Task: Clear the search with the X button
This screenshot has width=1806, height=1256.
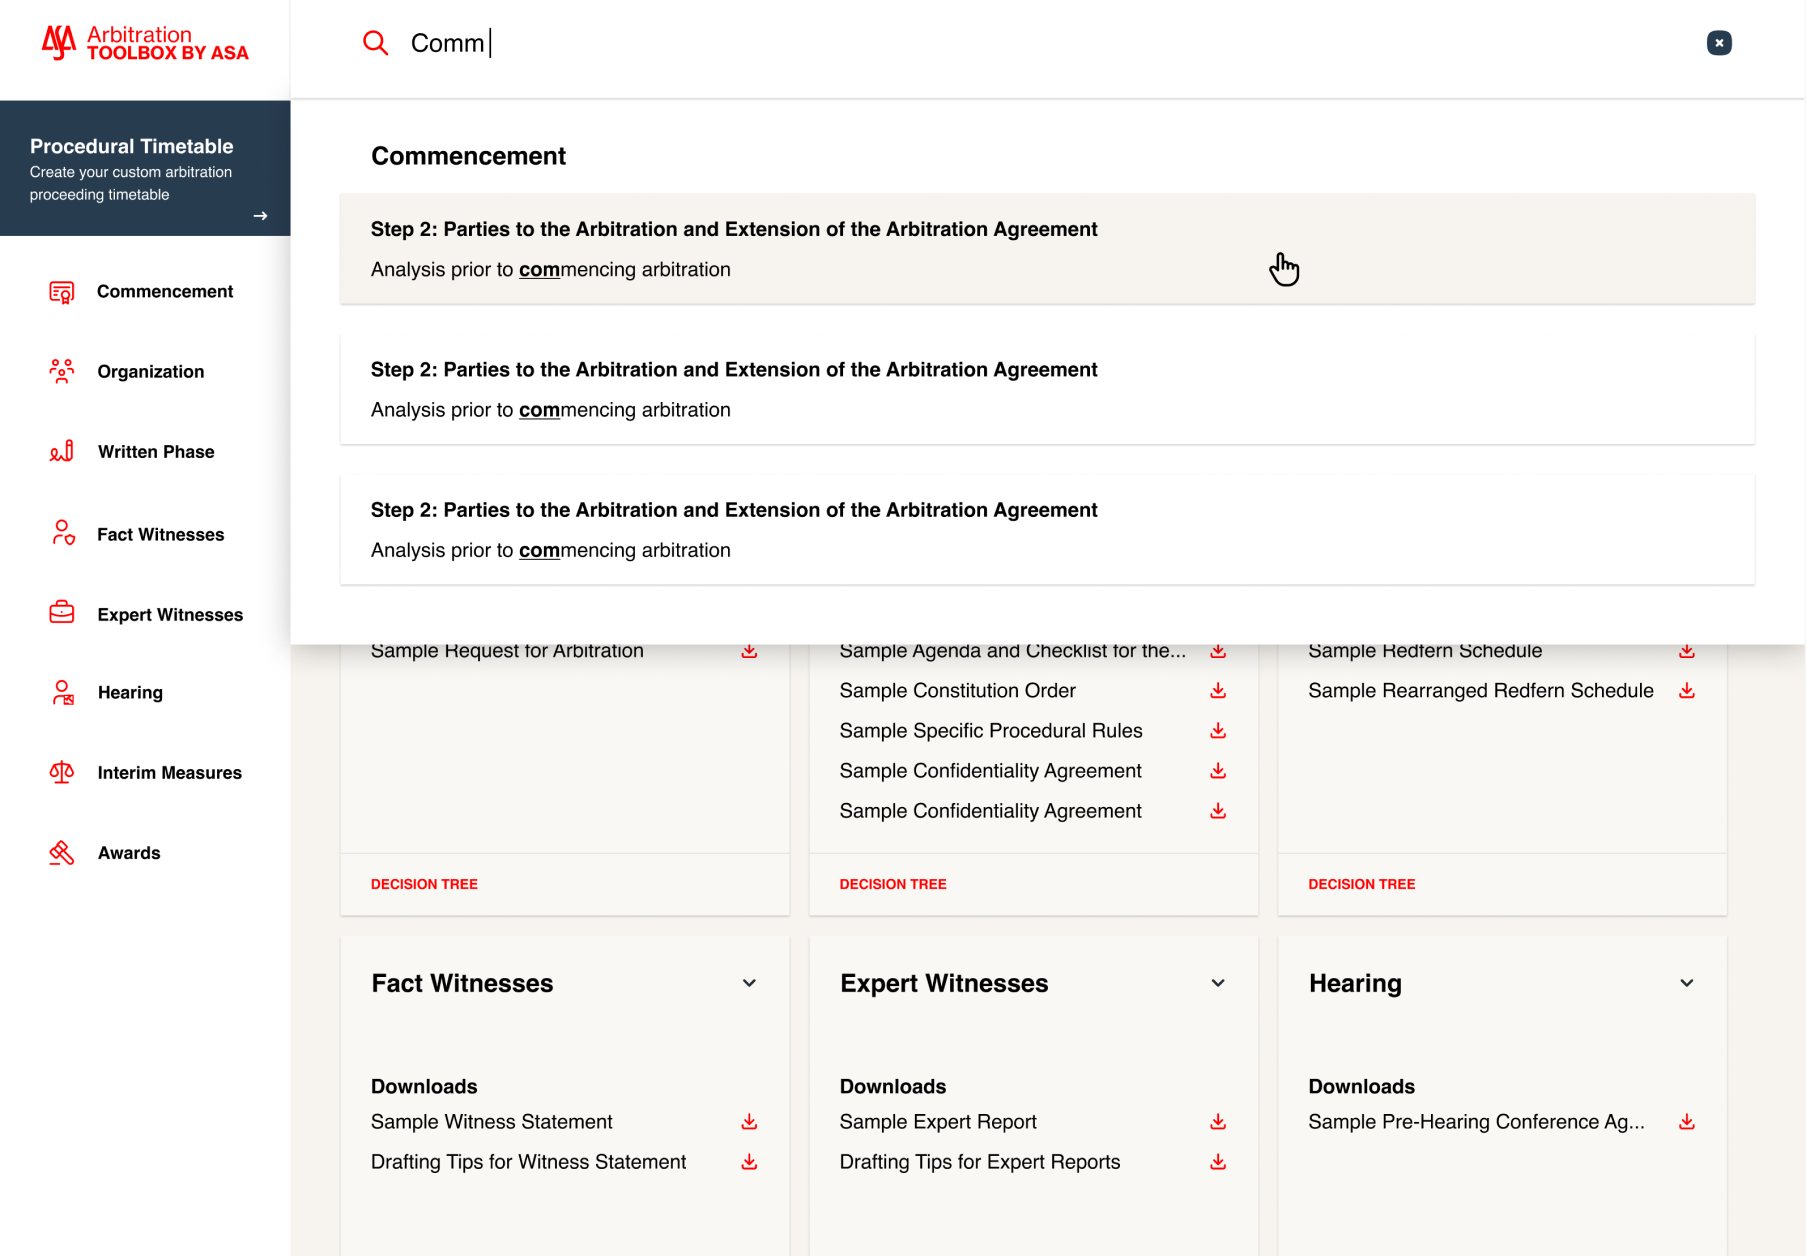Action: (x=1718, y=42)
